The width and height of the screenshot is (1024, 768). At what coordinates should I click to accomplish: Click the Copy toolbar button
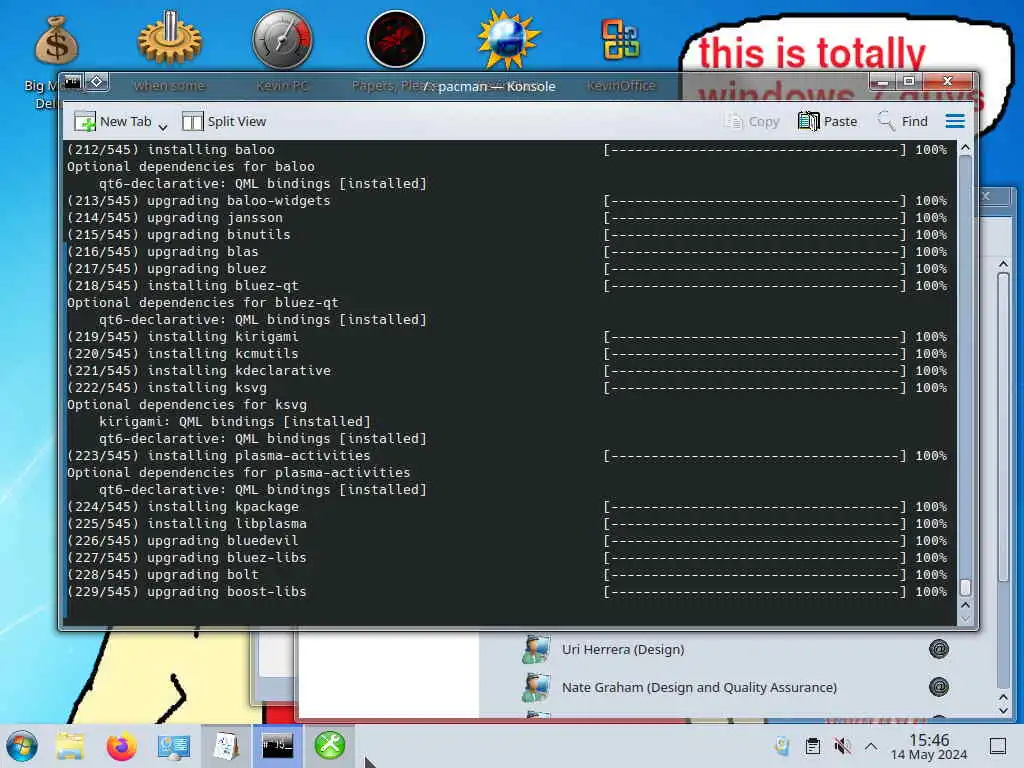[752, 121]
